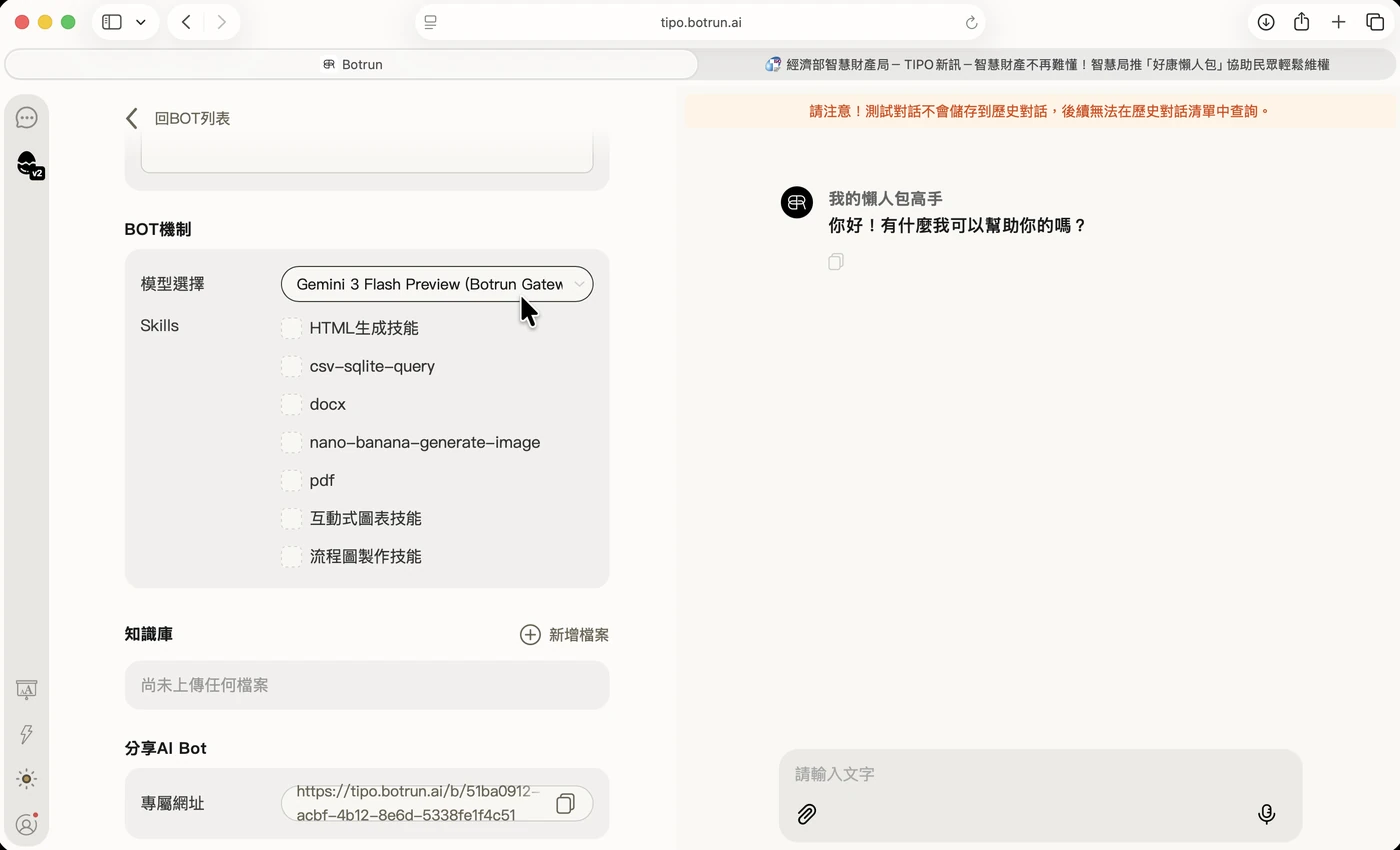The width and height of the screenshot is (1400, 850).
Task: Go back using the 回BOT列表 arrow
Action: (132, 118)
